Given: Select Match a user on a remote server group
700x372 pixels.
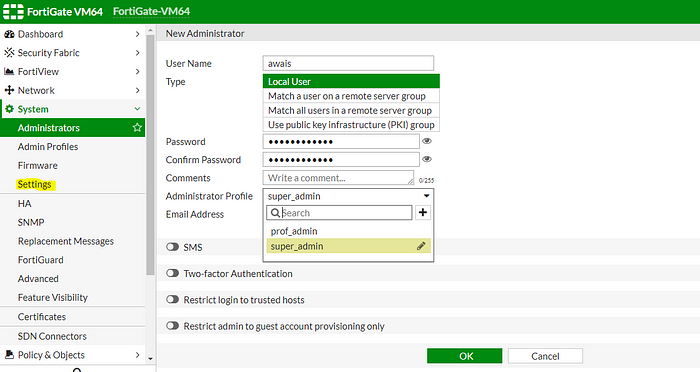Looking at the screenshot, I should (351, 96).
